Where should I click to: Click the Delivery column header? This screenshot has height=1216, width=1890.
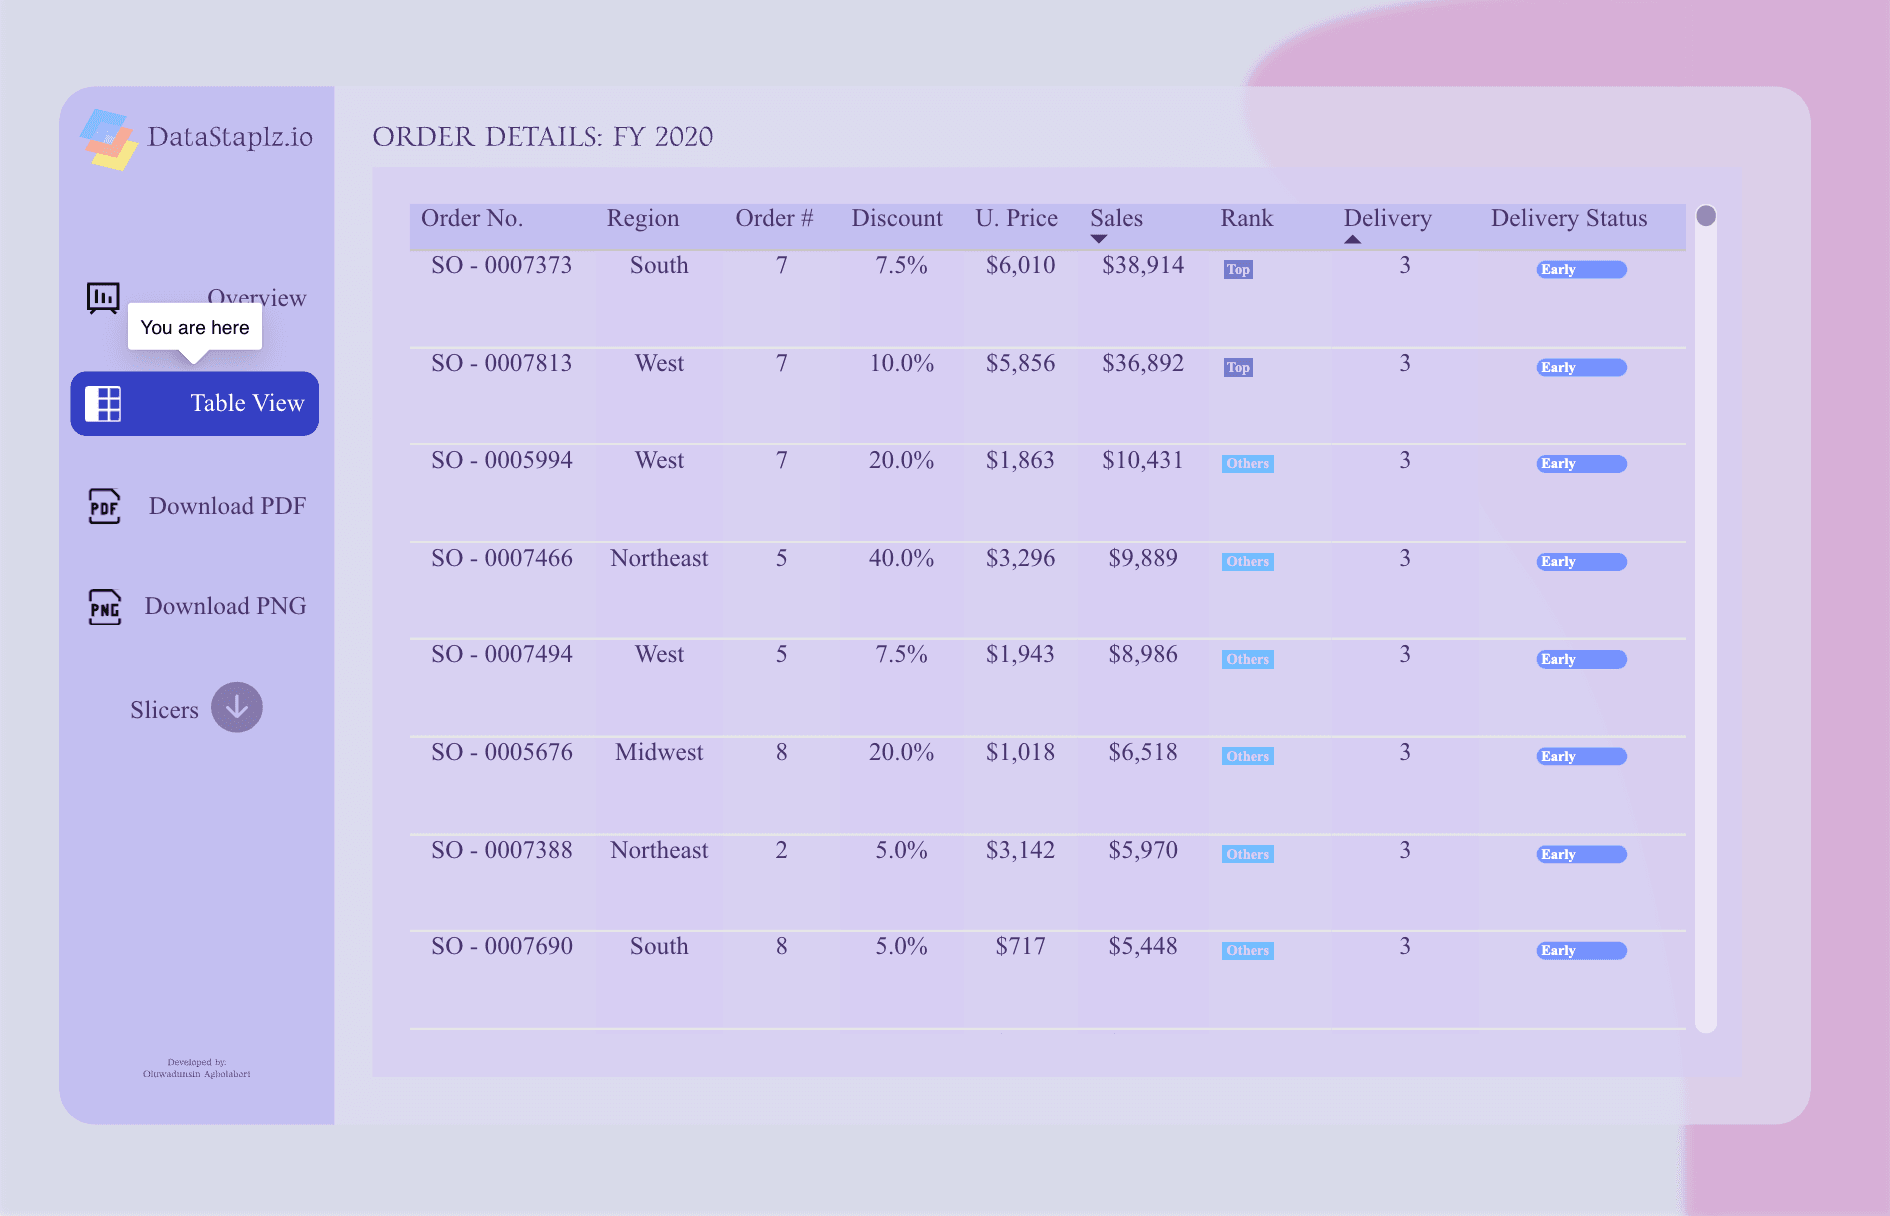(x=1387, y=218)
